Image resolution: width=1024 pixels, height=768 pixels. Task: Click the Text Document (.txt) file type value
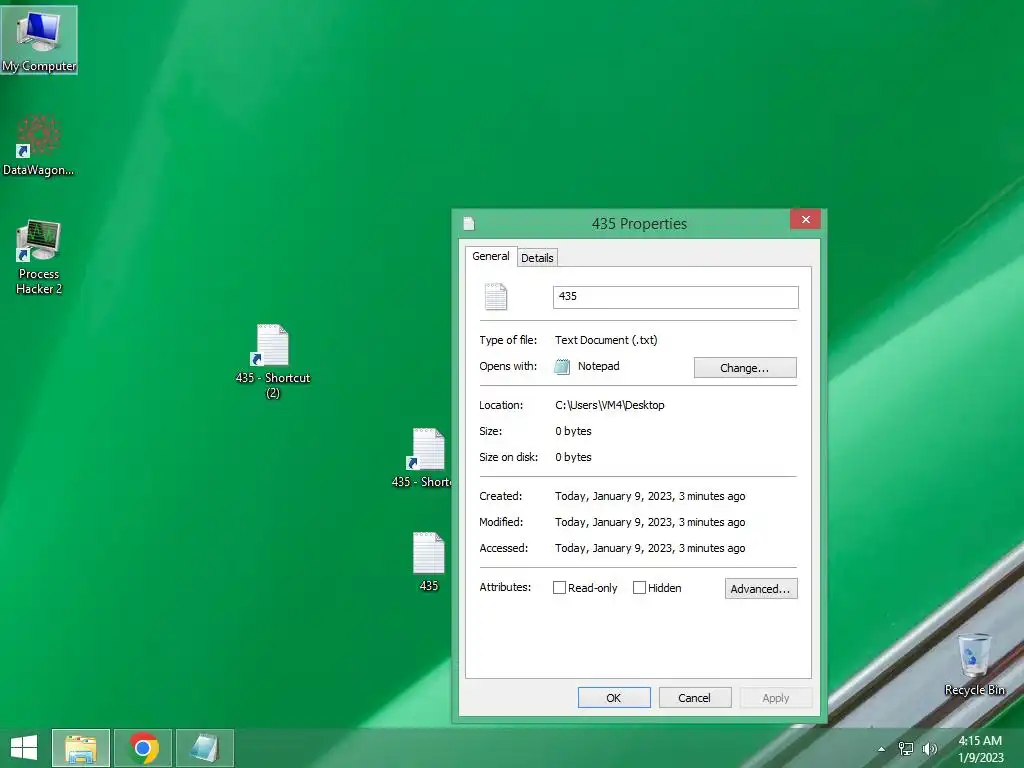coord(606,340)
